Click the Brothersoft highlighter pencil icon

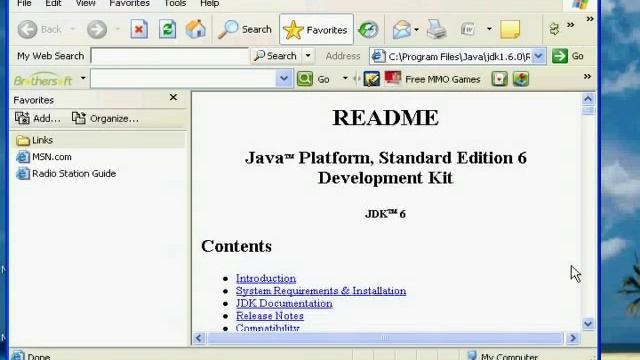pos(372,79)
